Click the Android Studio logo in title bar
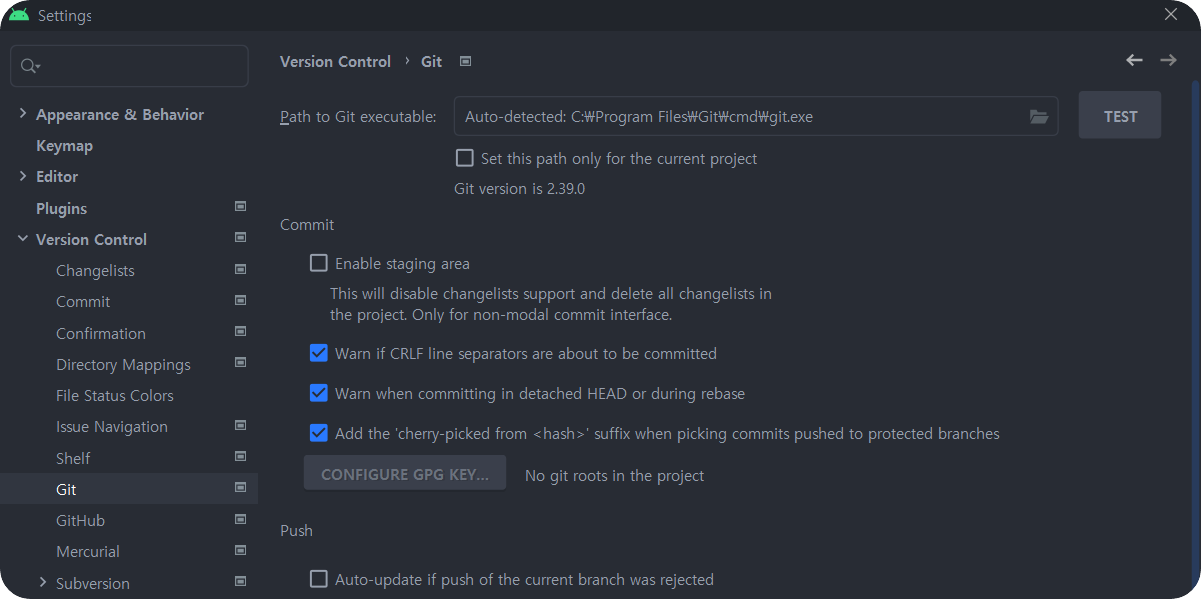The height and width of the screenshot is (599, 1201). click(x=19, y=15)
